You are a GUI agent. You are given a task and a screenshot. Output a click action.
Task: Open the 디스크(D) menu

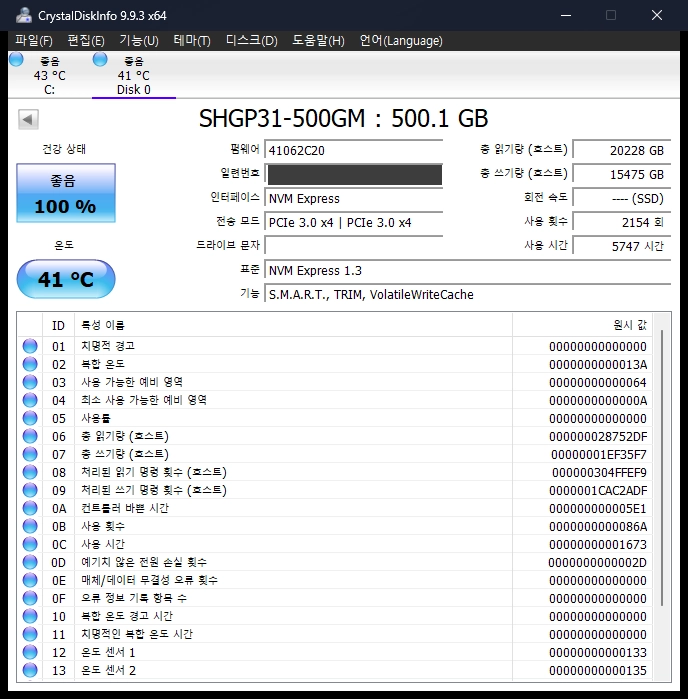tap(251, 41)
